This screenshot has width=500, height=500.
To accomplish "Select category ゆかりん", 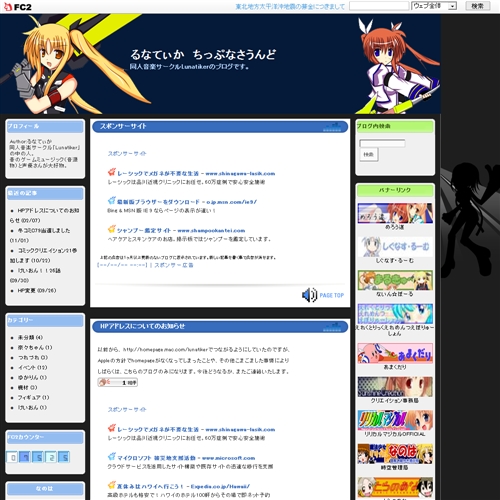I will (32, 377).
